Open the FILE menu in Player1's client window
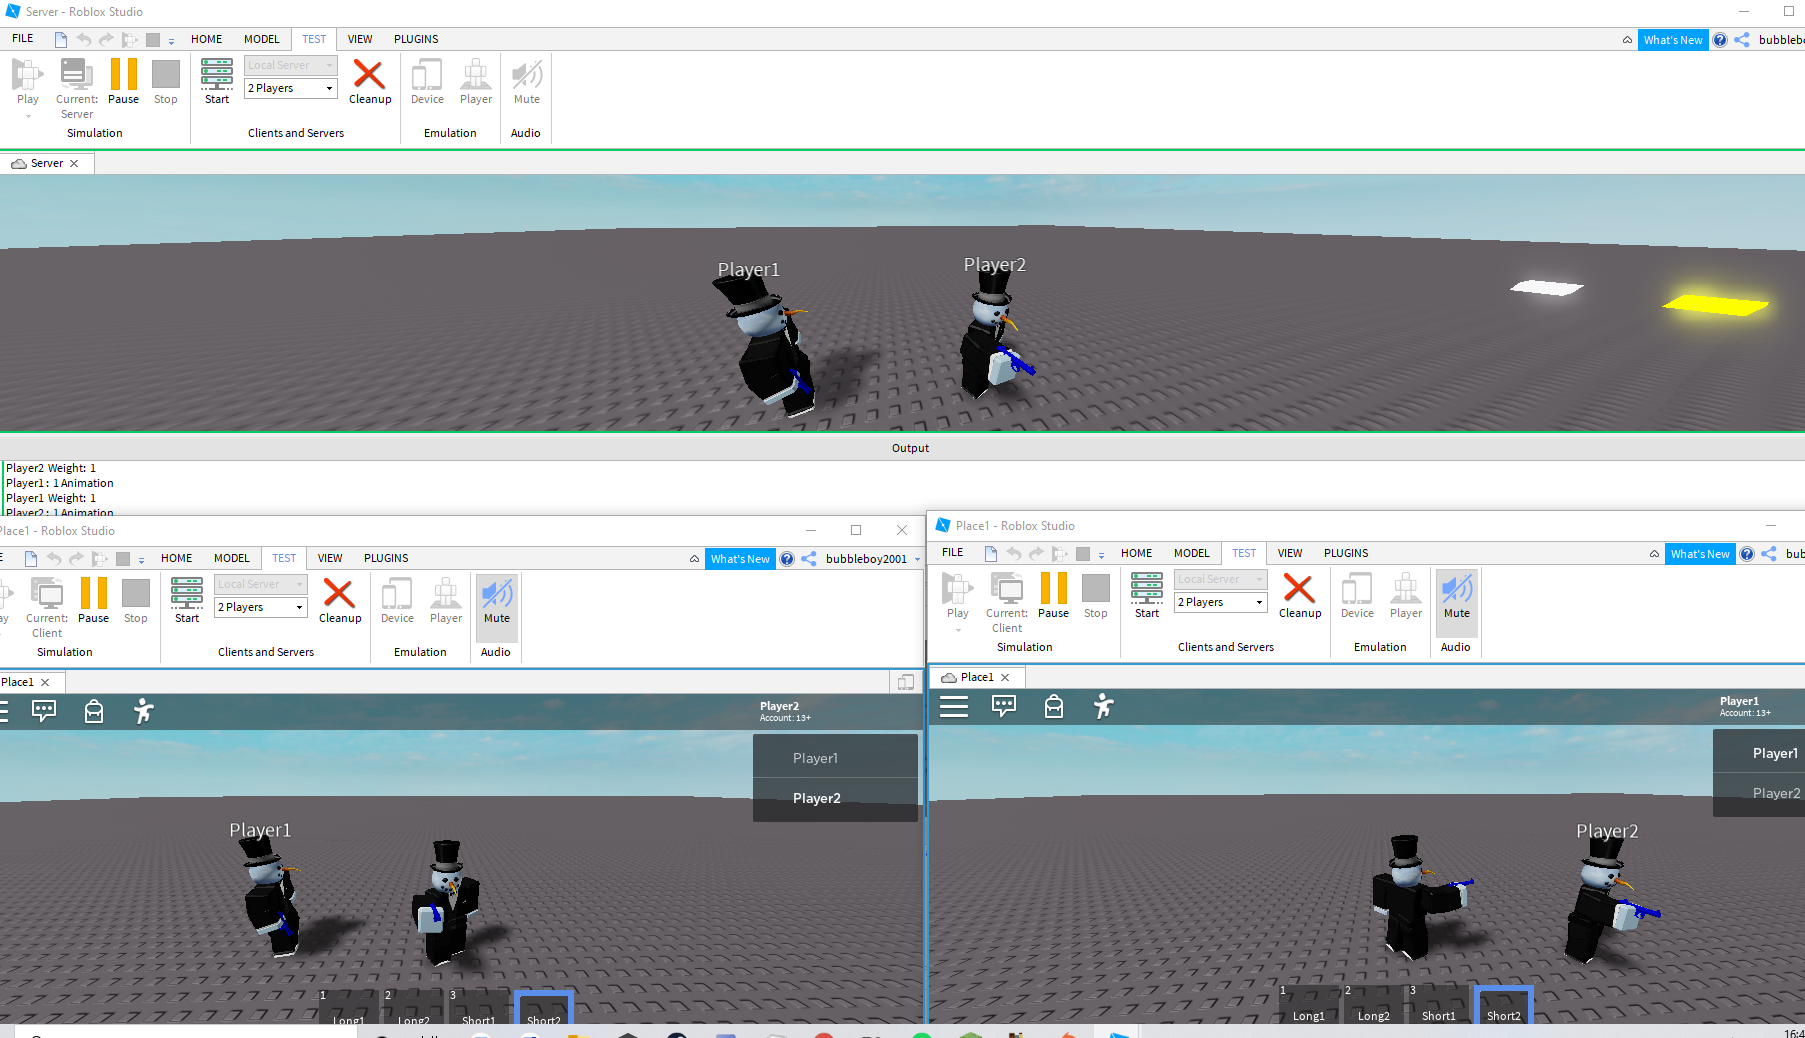The height and width of the screenshot is (1038, 1805). 953,553
